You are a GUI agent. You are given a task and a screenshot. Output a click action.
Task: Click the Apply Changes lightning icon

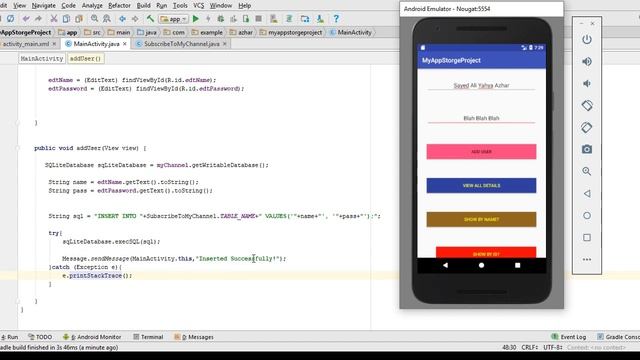tap(208, 19)
